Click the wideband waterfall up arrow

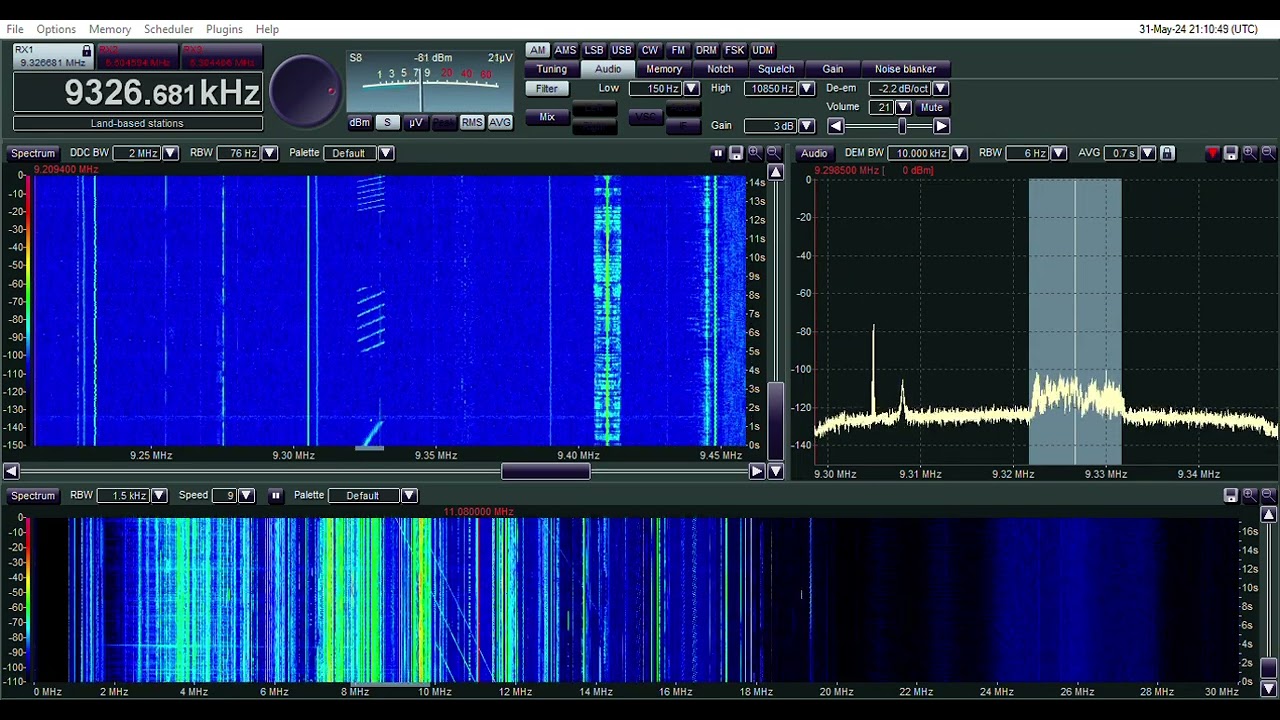[x=1268, y=515]
